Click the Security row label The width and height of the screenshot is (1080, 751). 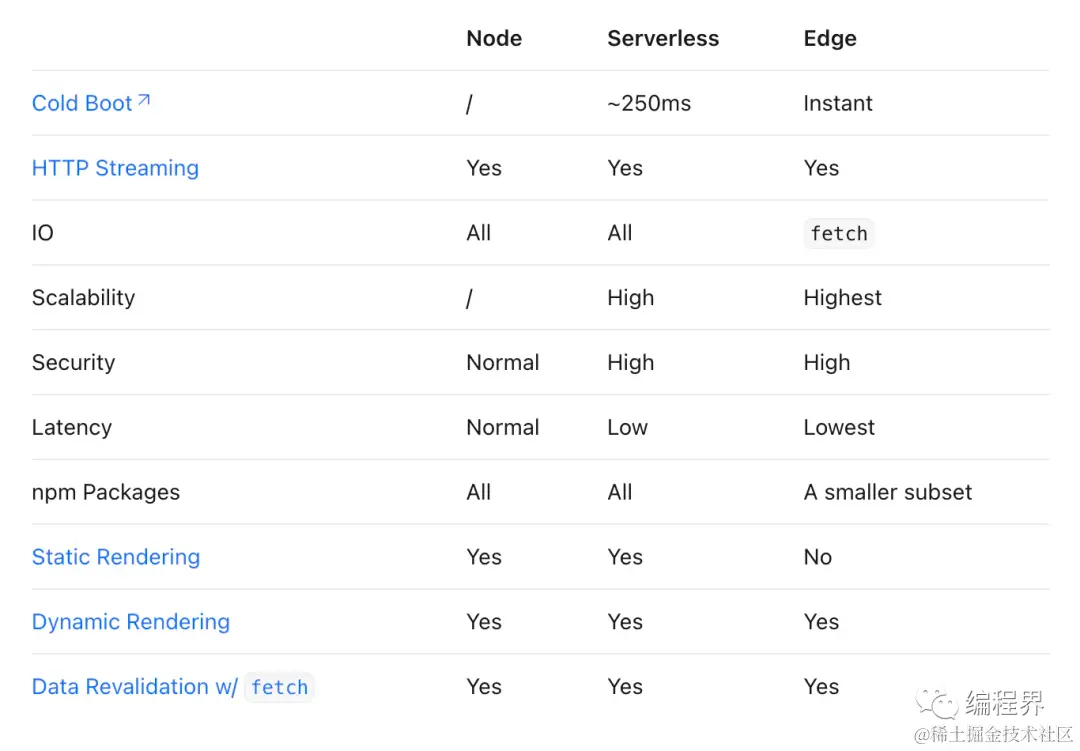74,362
